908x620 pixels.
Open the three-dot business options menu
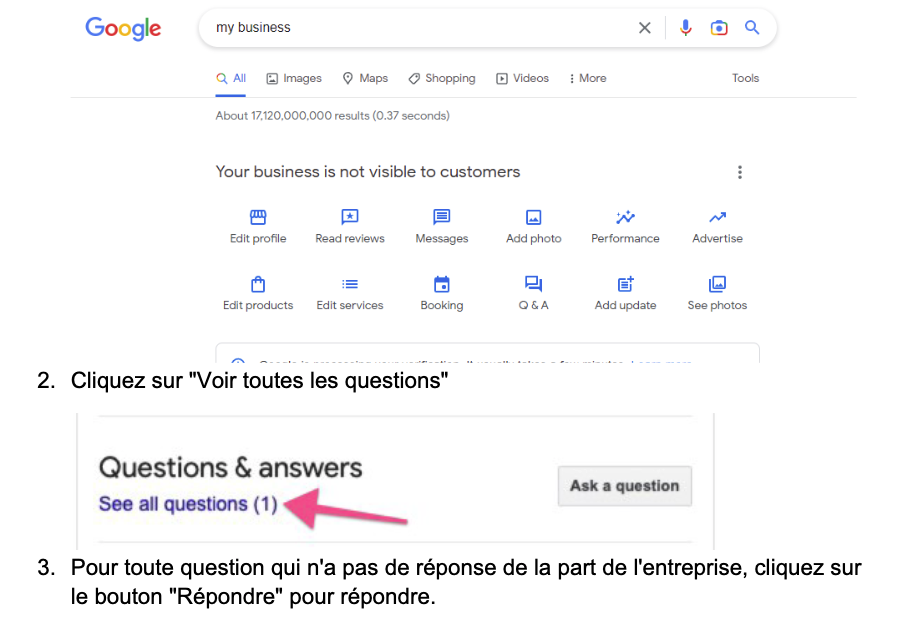(x=740, y=172)
